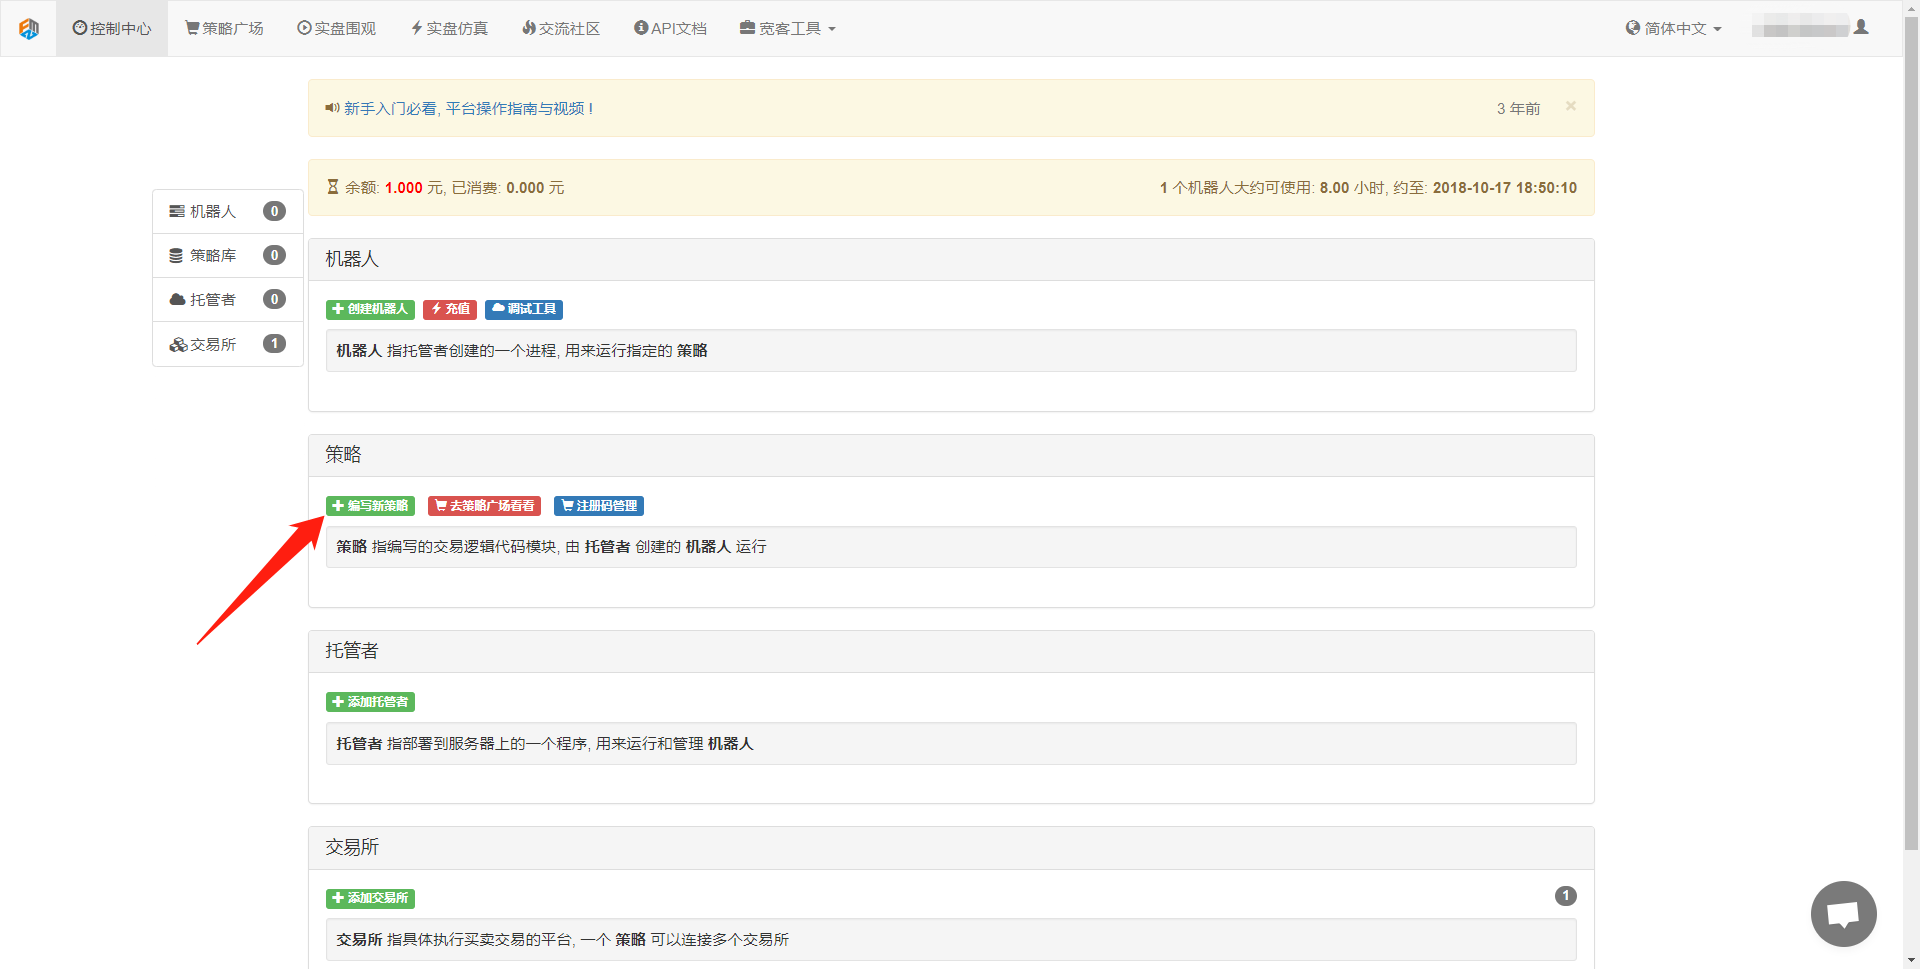Open the 简体中文 language dropdown
The height and width of the screenshot is (969, 1920).
click(x=1674, y=29)
